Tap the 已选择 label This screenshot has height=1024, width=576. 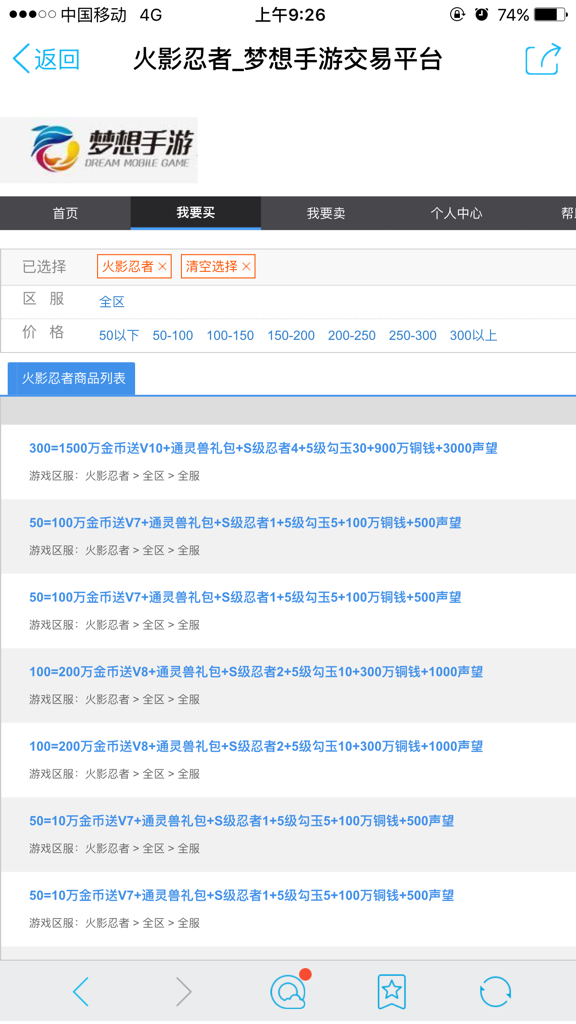coord(44,266)
